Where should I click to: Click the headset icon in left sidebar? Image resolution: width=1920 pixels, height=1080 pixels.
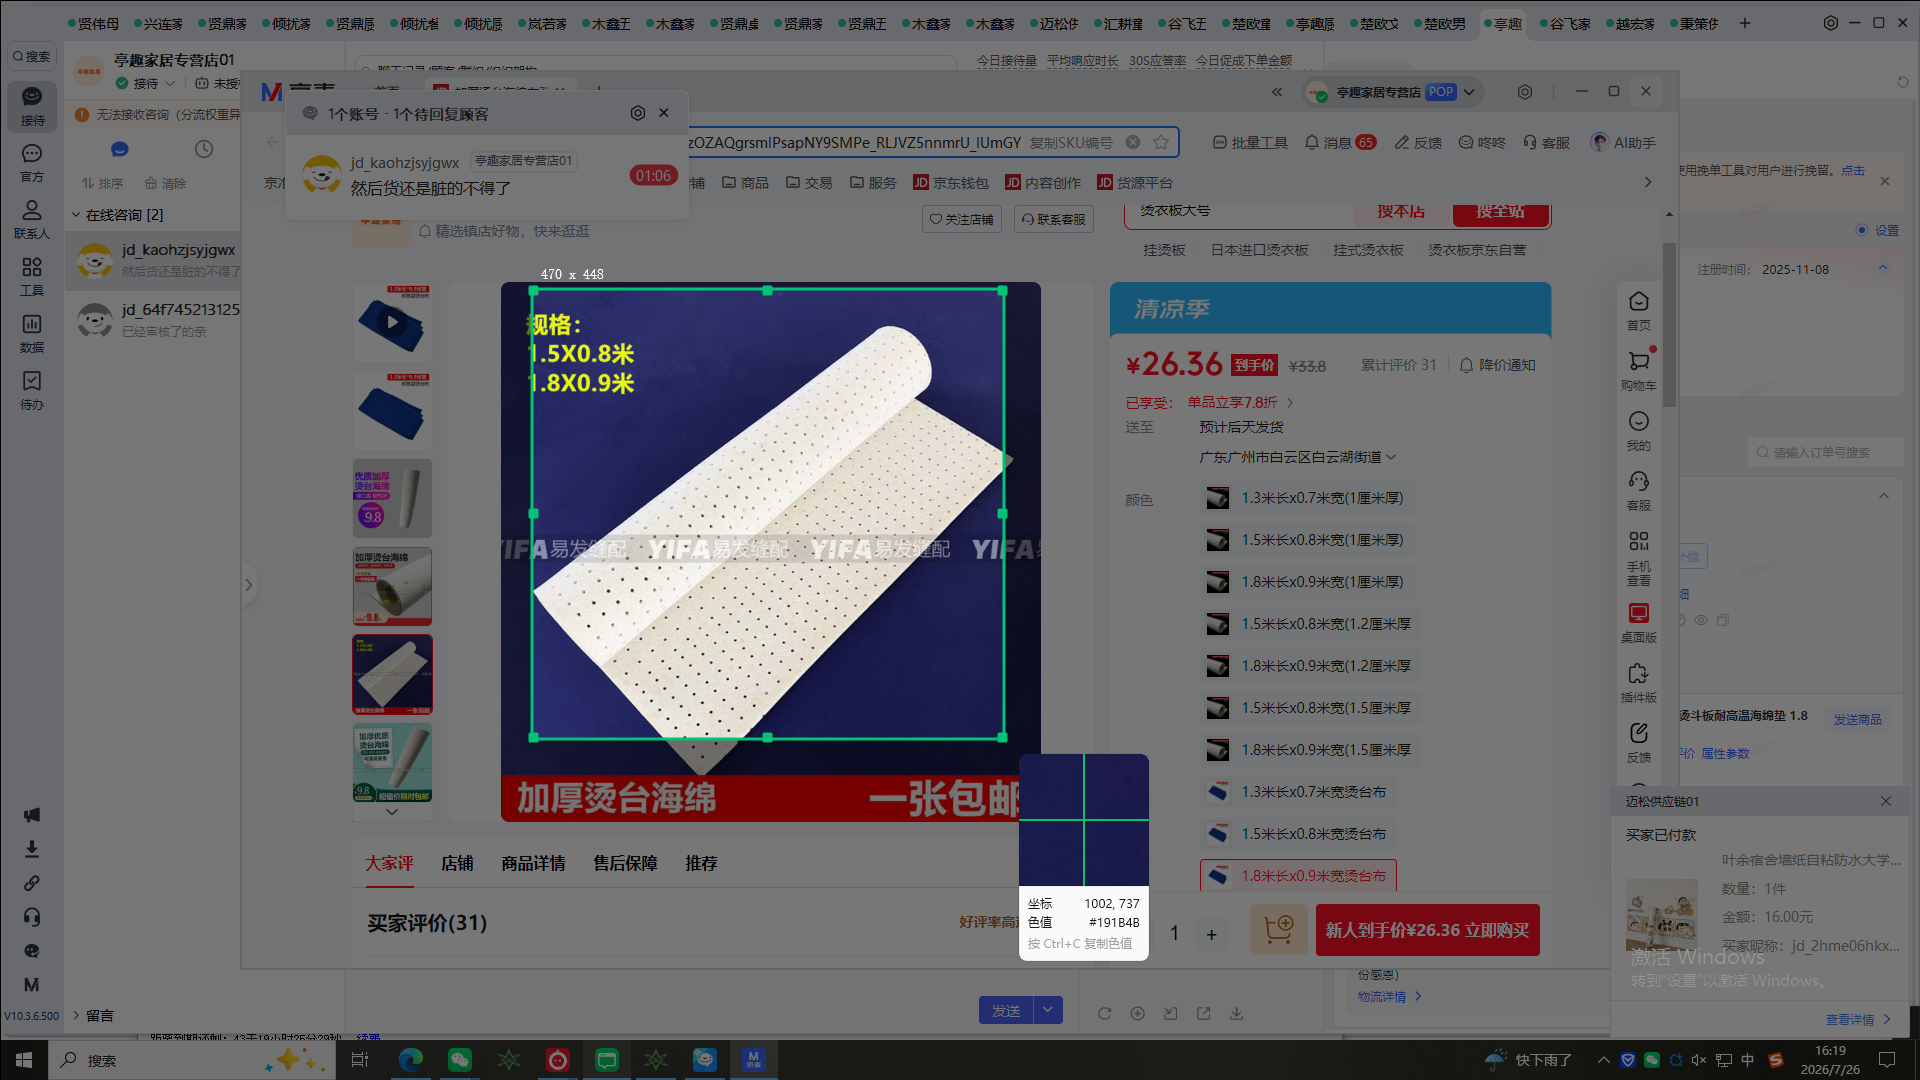coord(32,917)
